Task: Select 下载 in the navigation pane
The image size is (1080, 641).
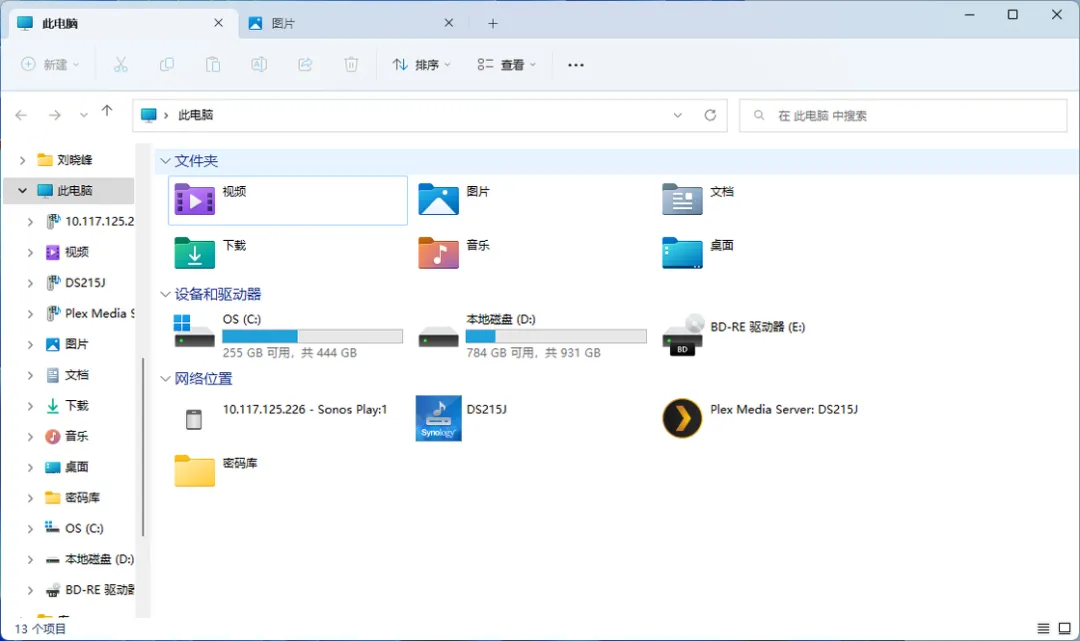Action: 76,406
